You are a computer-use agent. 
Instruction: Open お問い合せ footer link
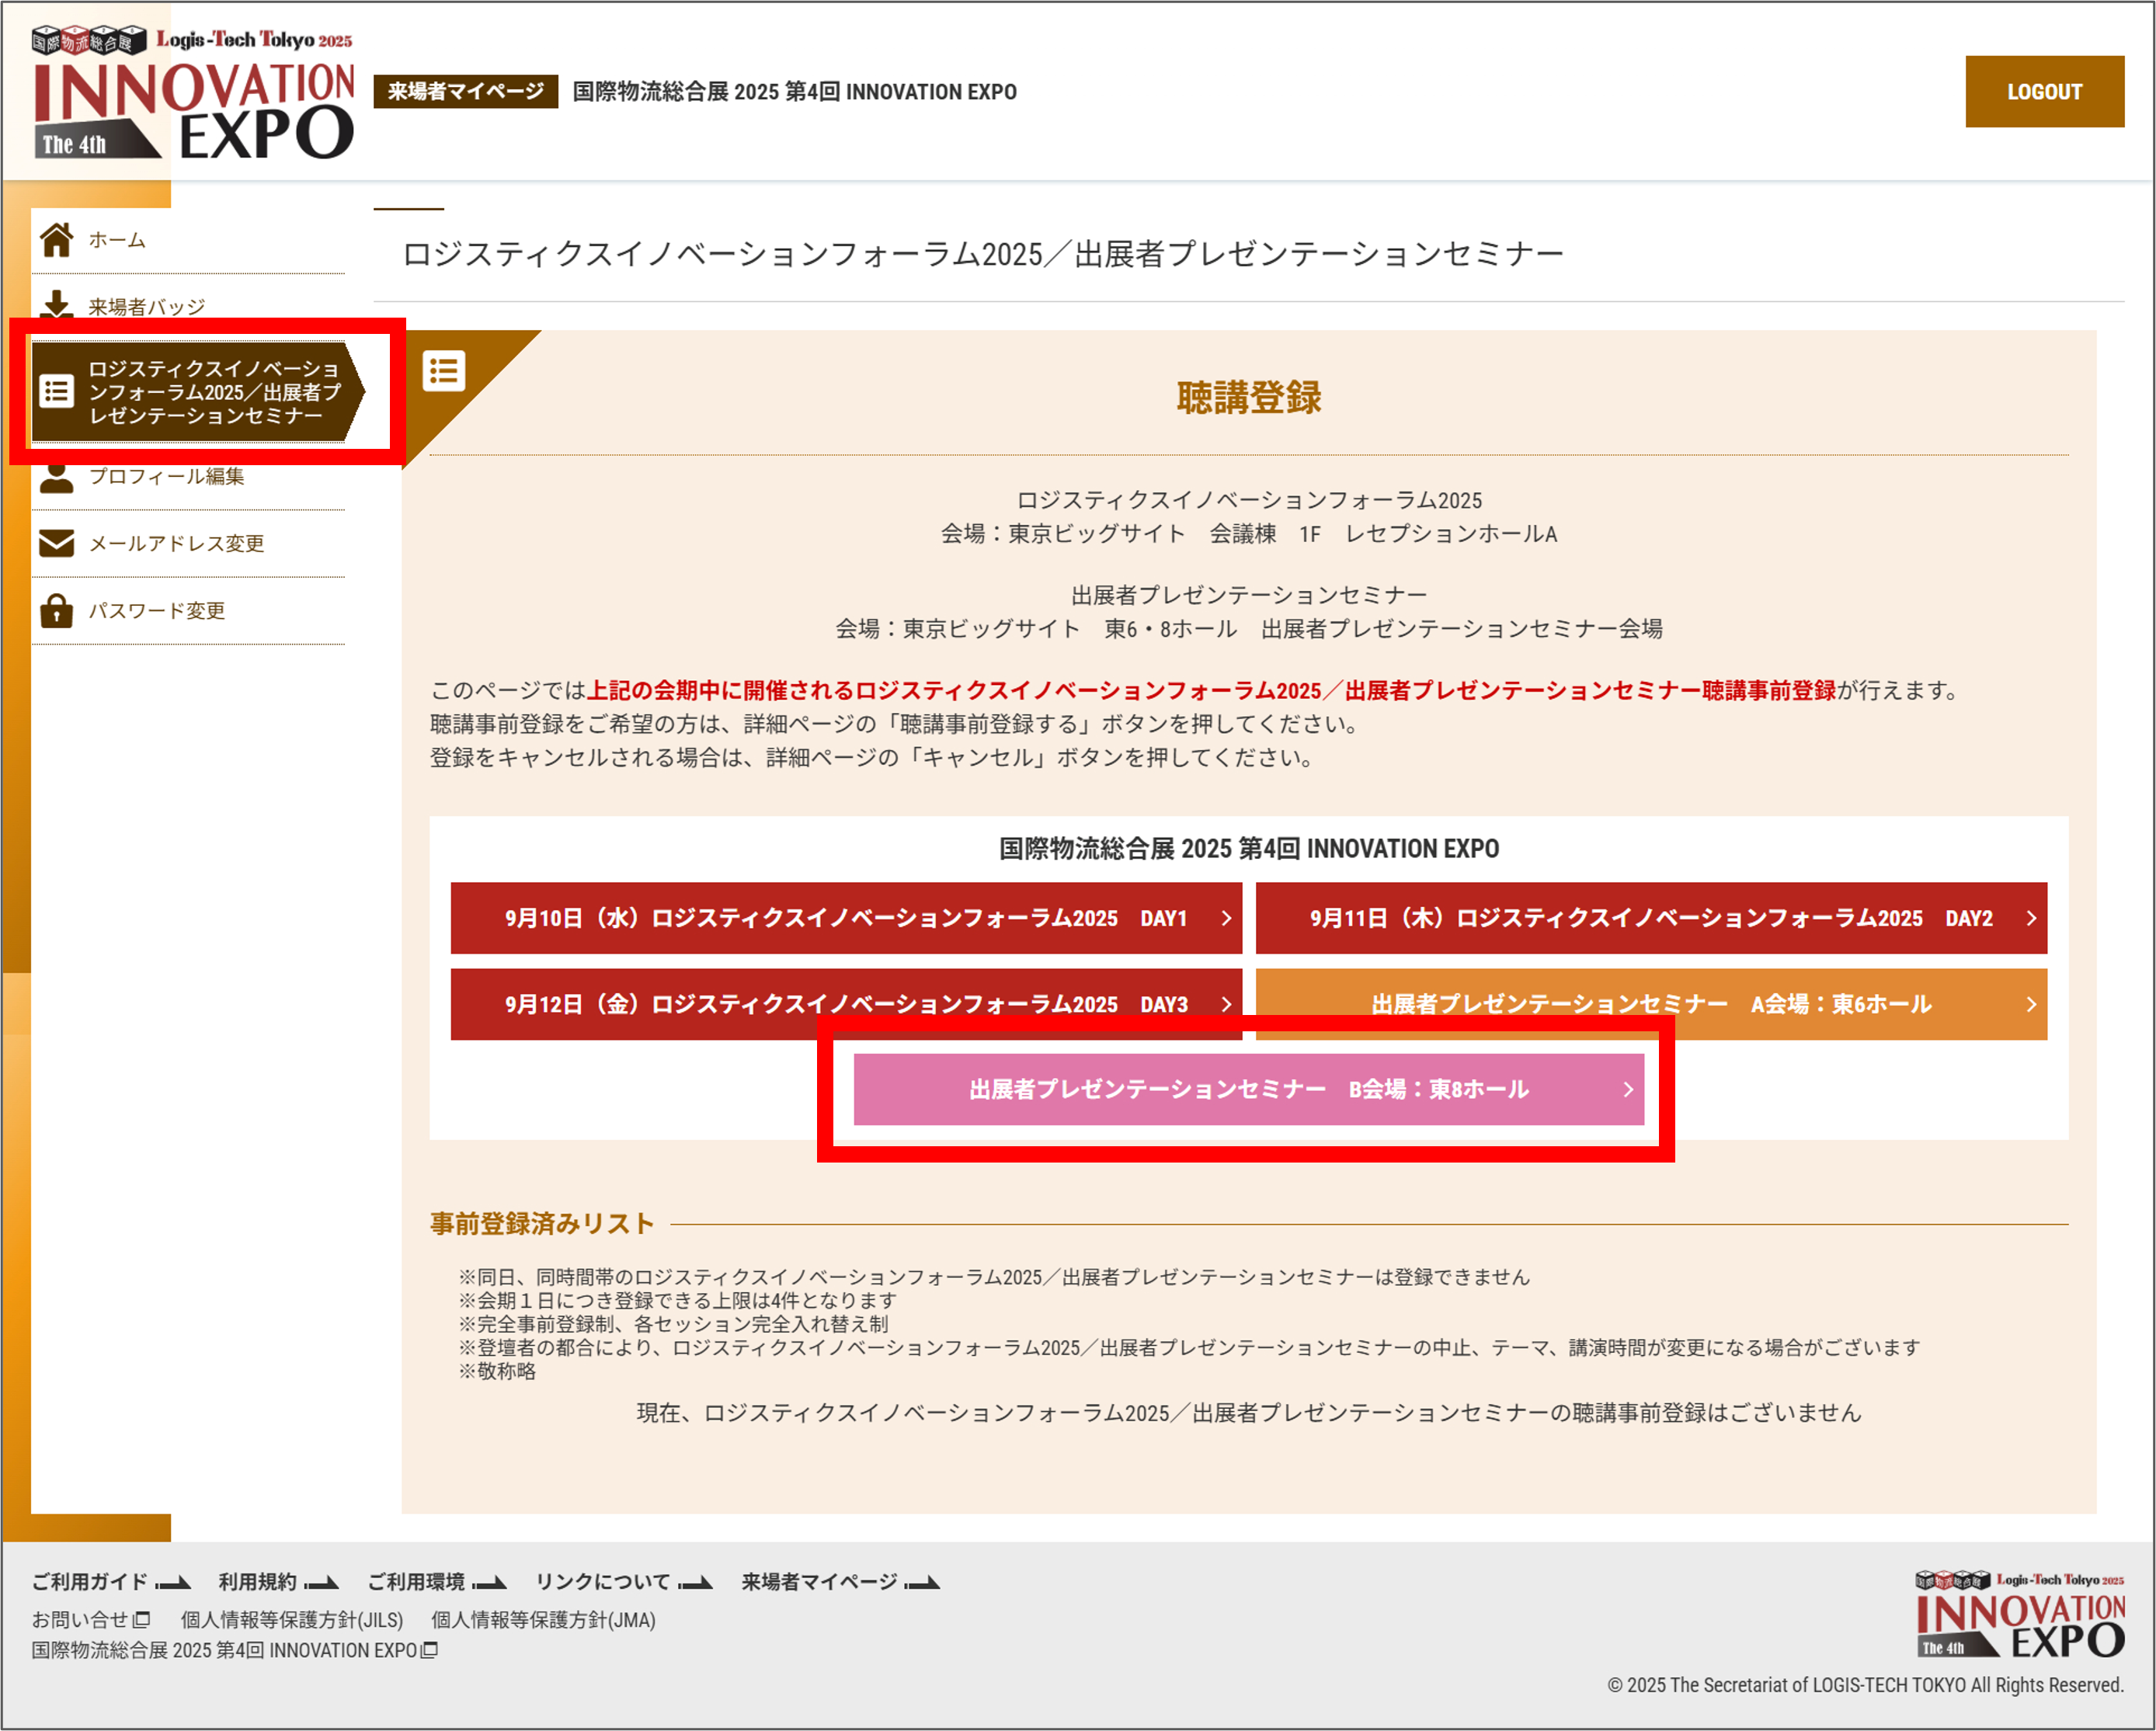point(90,1619)
